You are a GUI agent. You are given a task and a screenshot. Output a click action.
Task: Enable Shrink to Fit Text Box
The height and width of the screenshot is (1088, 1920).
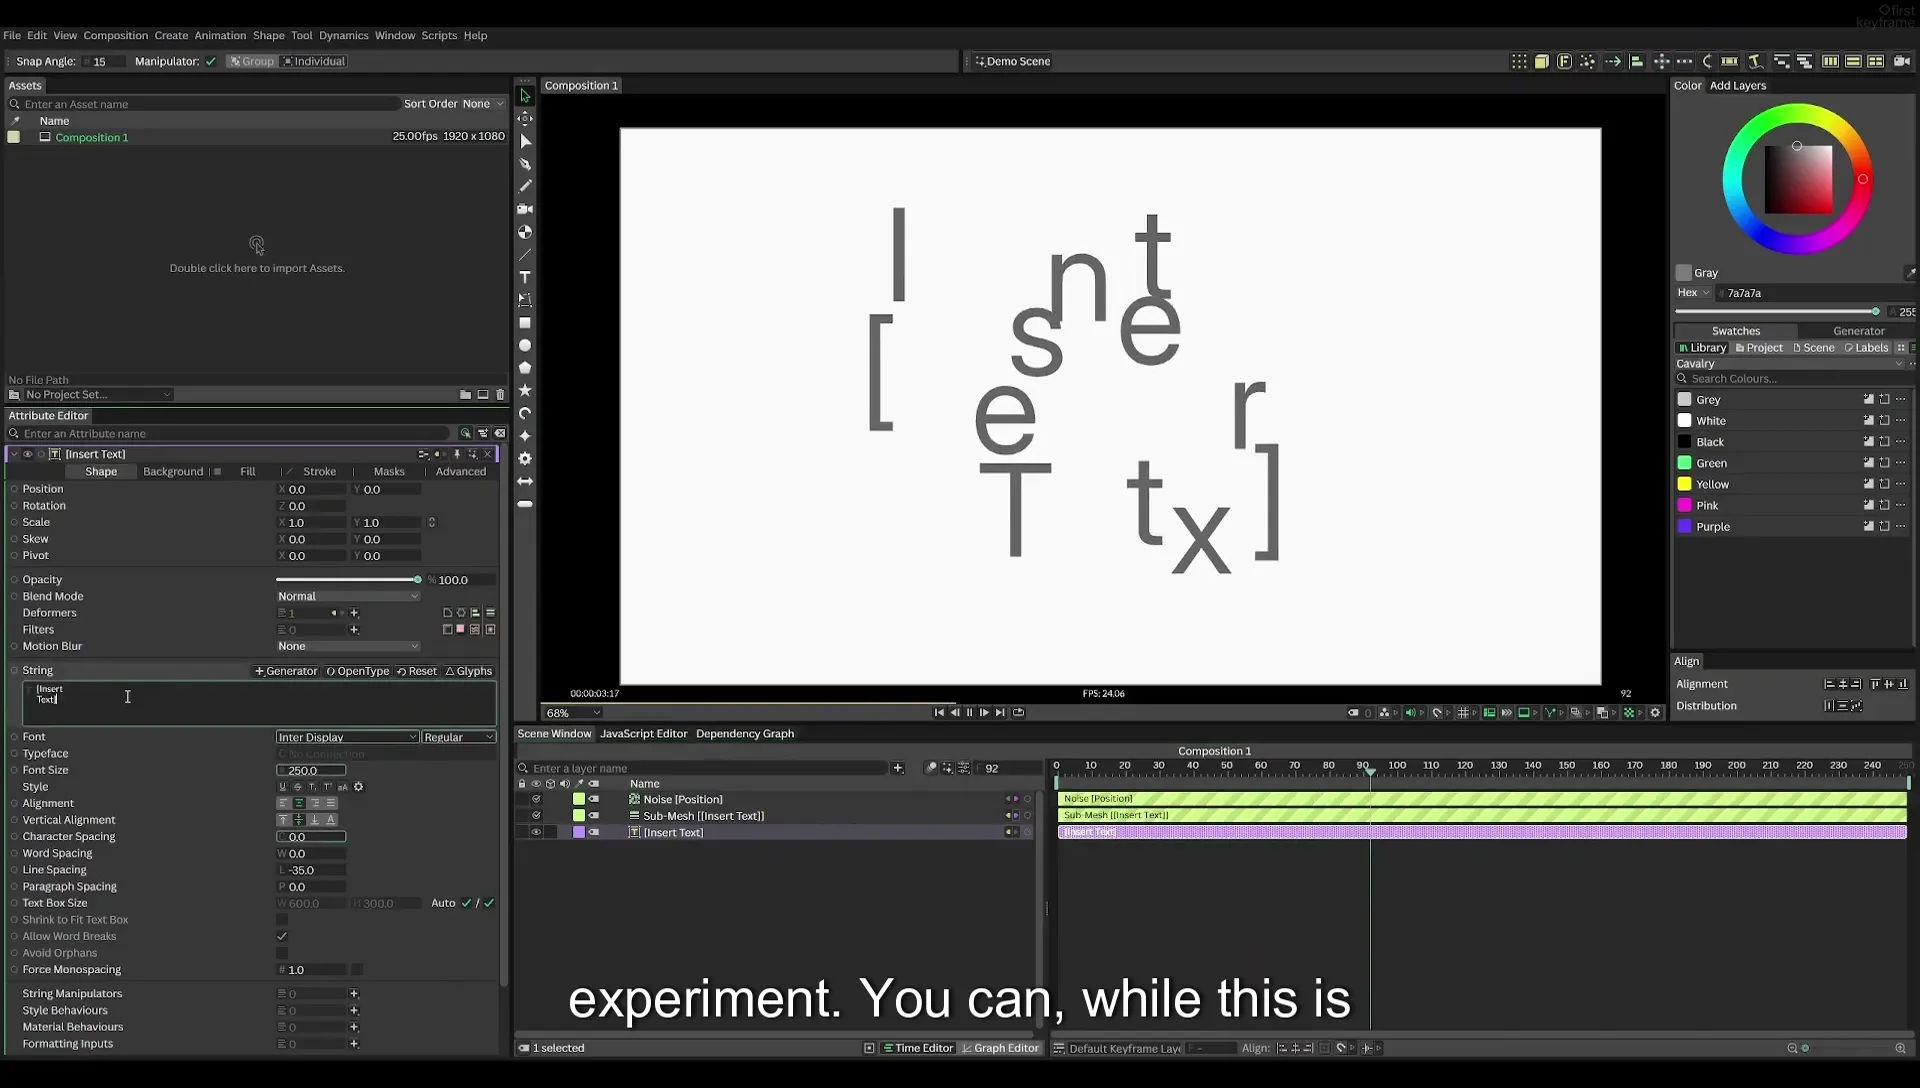[282, 920]
